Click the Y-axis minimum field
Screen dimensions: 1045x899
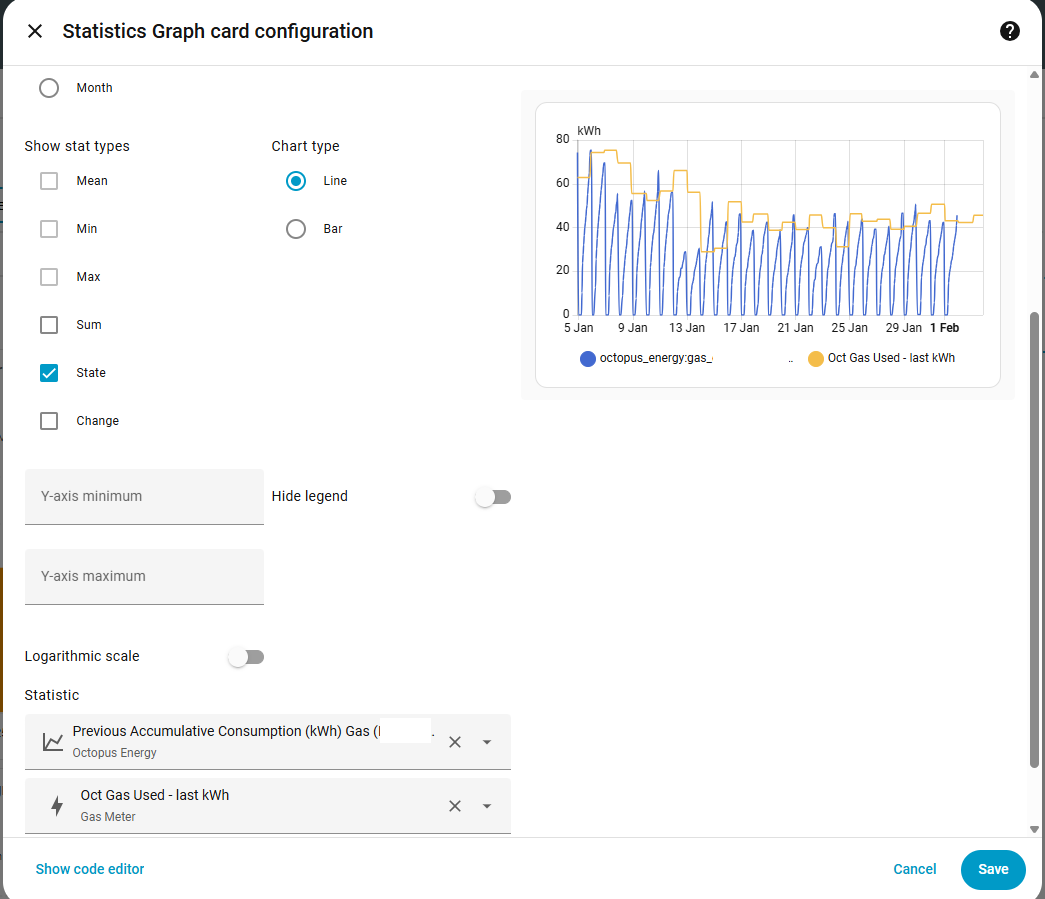click(x=144, y=497)
